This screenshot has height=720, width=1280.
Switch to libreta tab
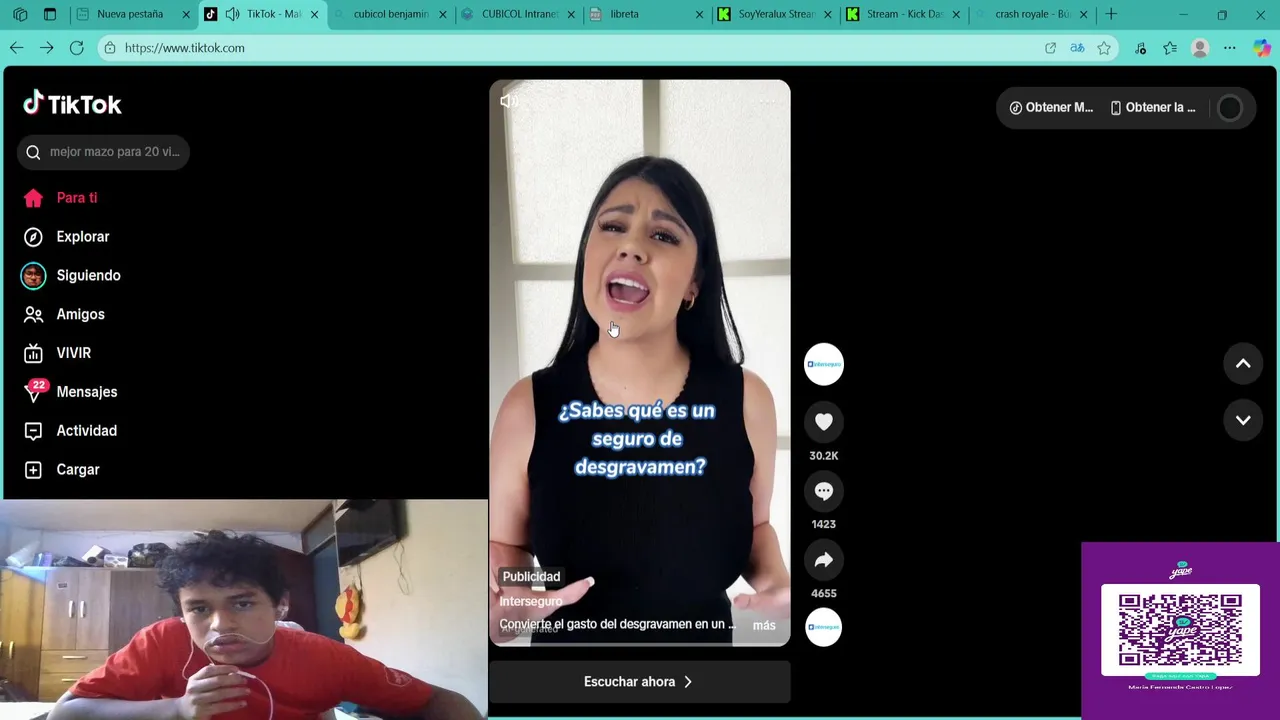click(x=646, y=14)
